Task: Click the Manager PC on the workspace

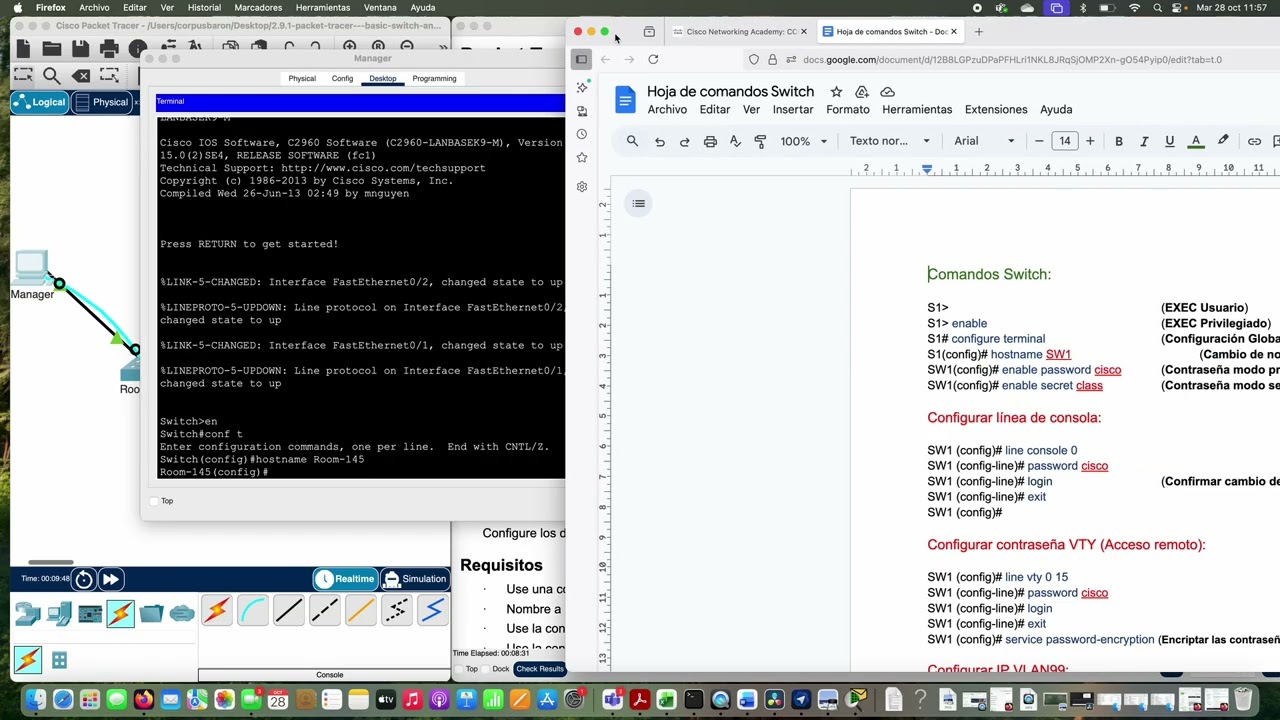Action: [x=31, y=267]
